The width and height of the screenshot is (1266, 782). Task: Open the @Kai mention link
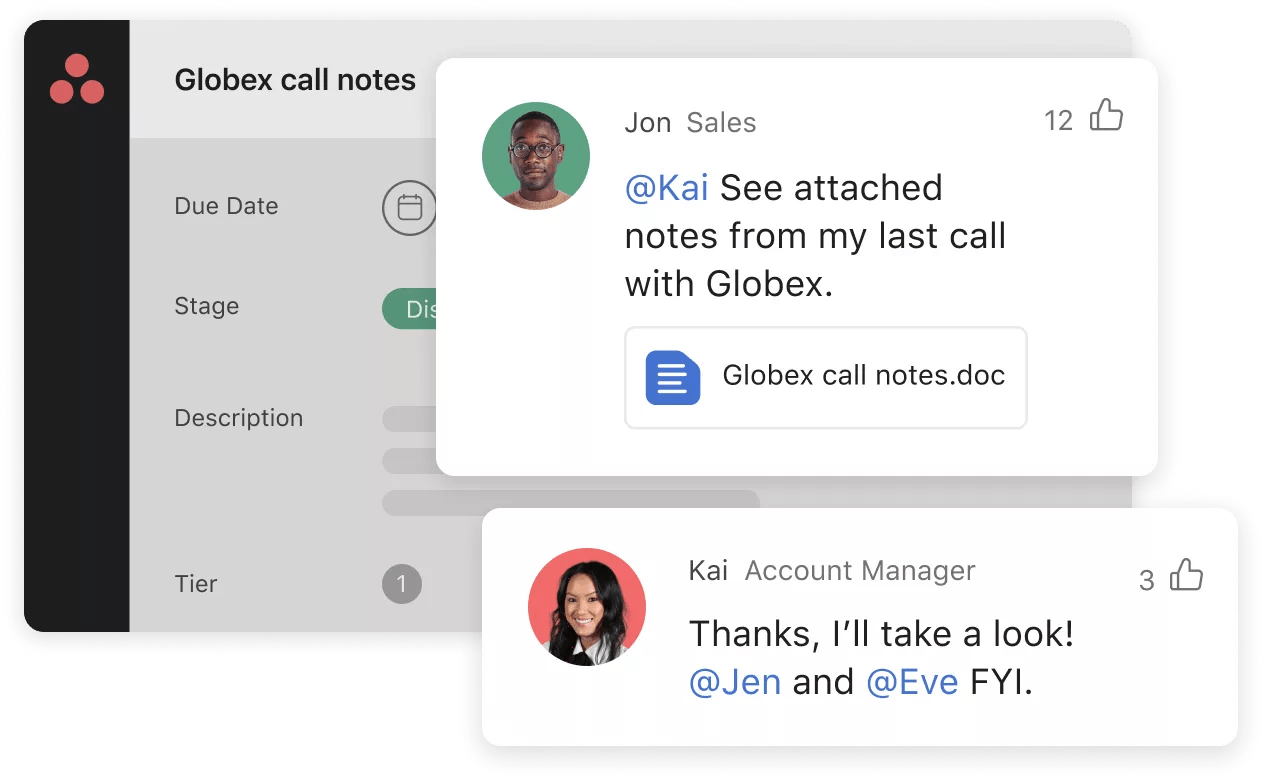tap(666, 187)
